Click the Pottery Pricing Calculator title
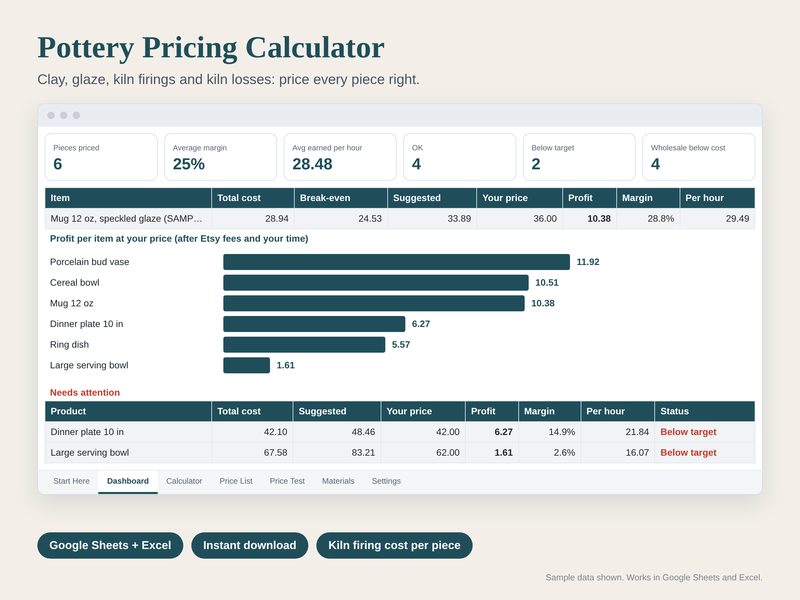The image size is (800, 600). (x=211, y=48)
